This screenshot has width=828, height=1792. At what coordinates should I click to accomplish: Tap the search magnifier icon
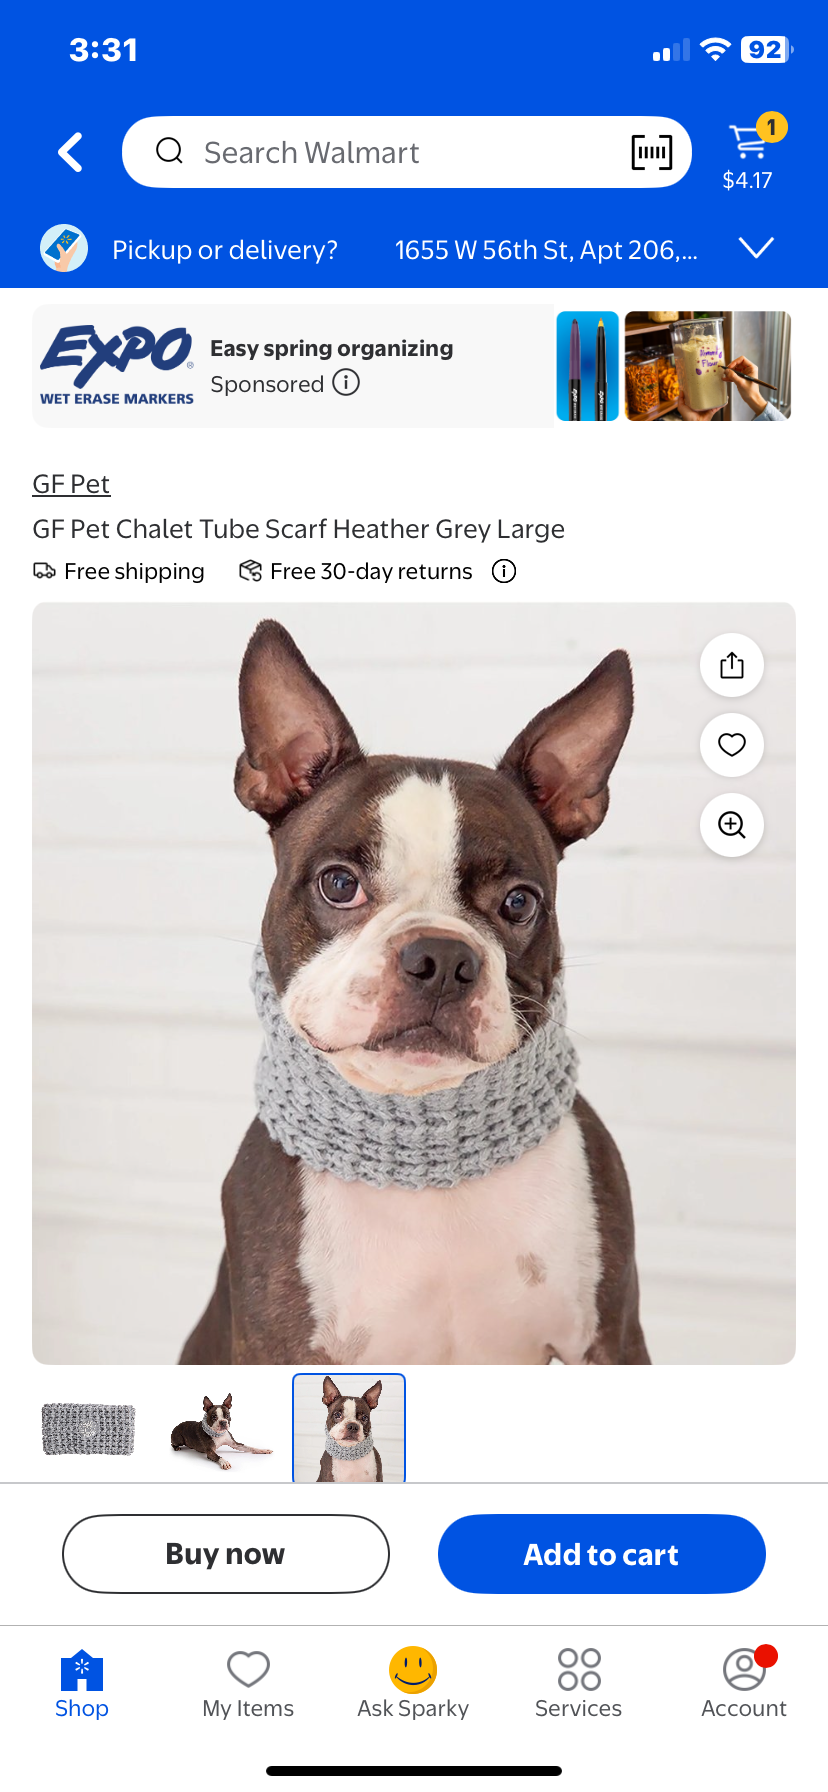(169, 151)
